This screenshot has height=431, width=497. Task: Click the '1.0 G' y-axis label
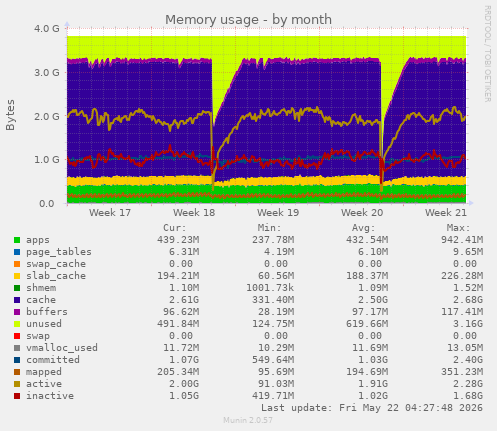click(47, 160)
